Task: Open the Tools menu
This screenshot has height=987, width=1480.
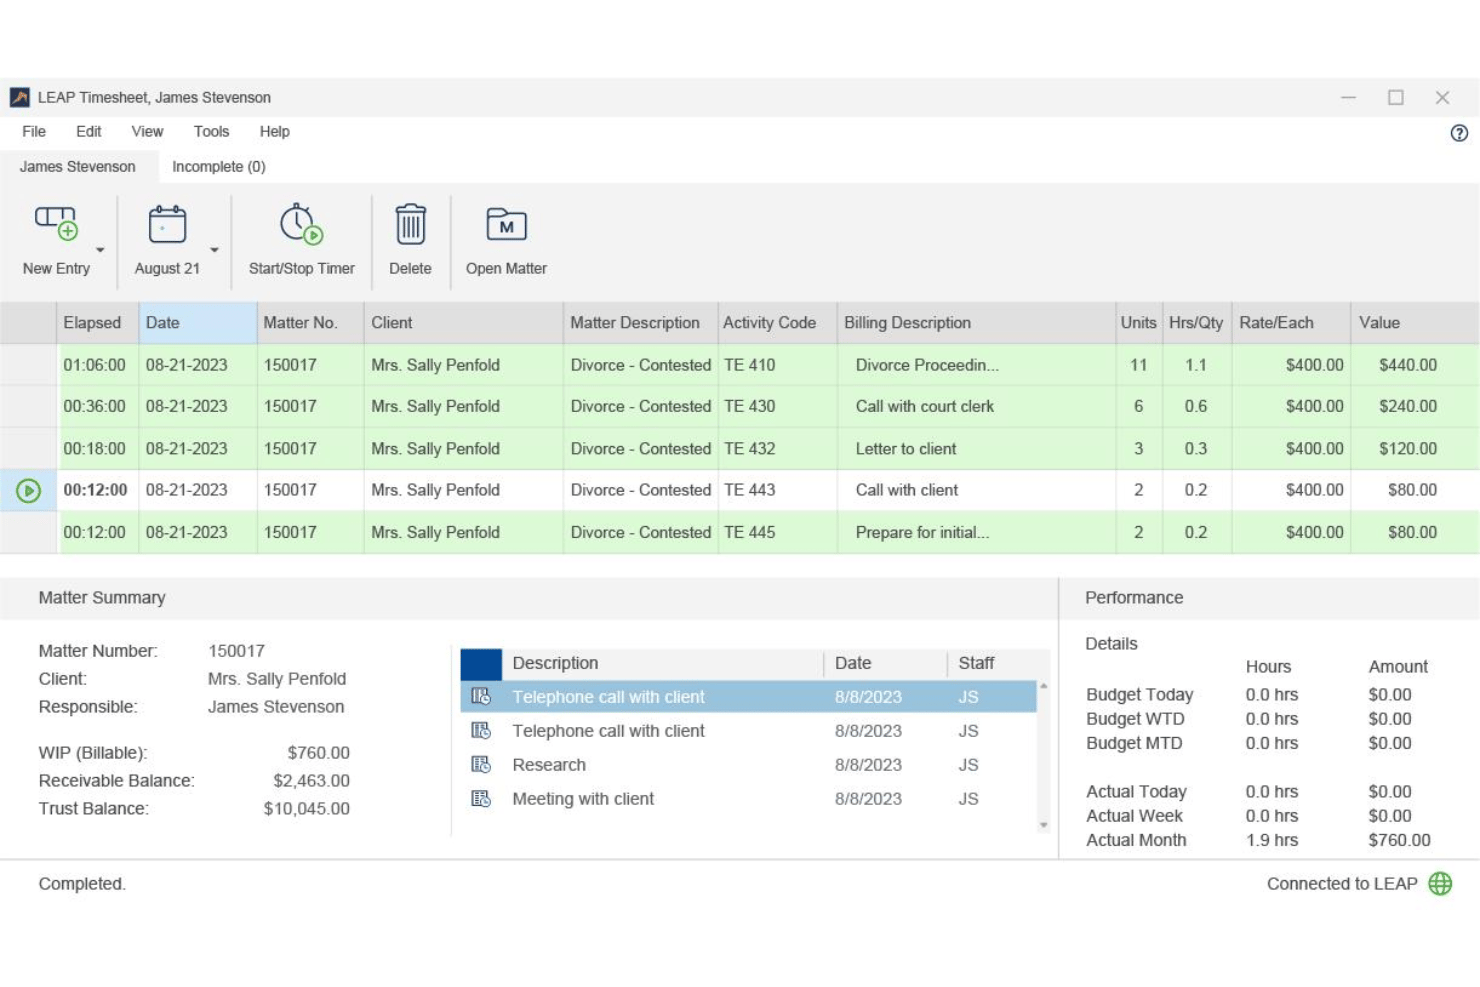Action: (211, 131)
